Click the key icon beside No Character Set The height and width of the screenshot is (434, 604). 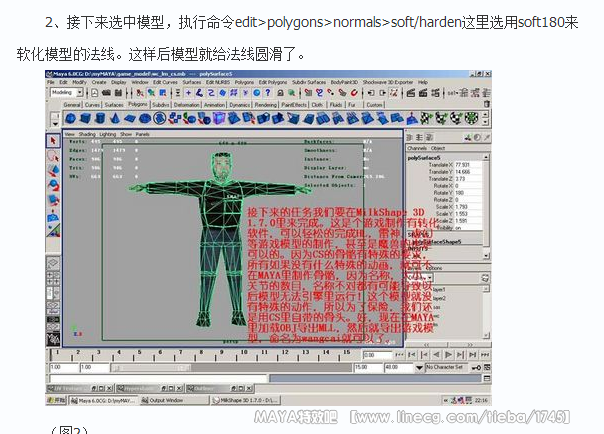click(476, 368)
